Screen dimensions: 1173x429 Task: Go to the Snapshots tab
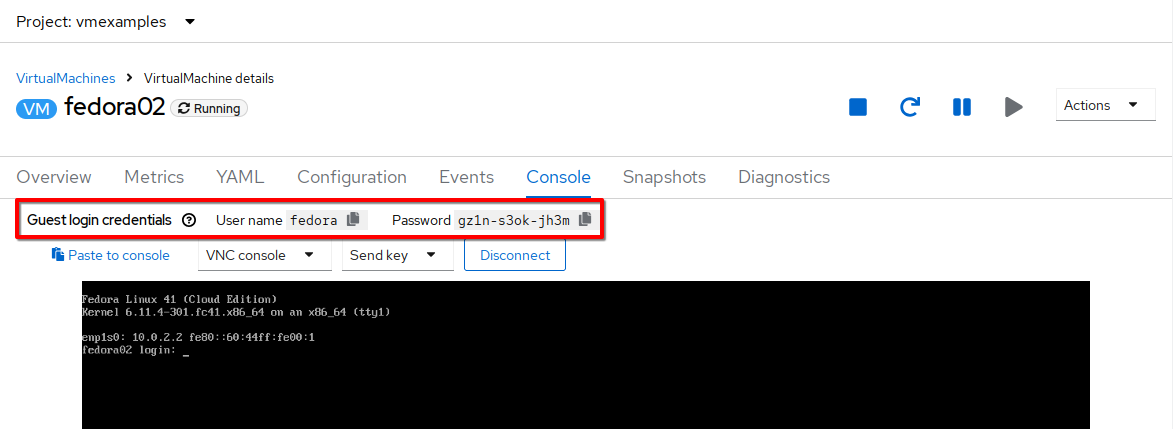(x=664, y=177)
